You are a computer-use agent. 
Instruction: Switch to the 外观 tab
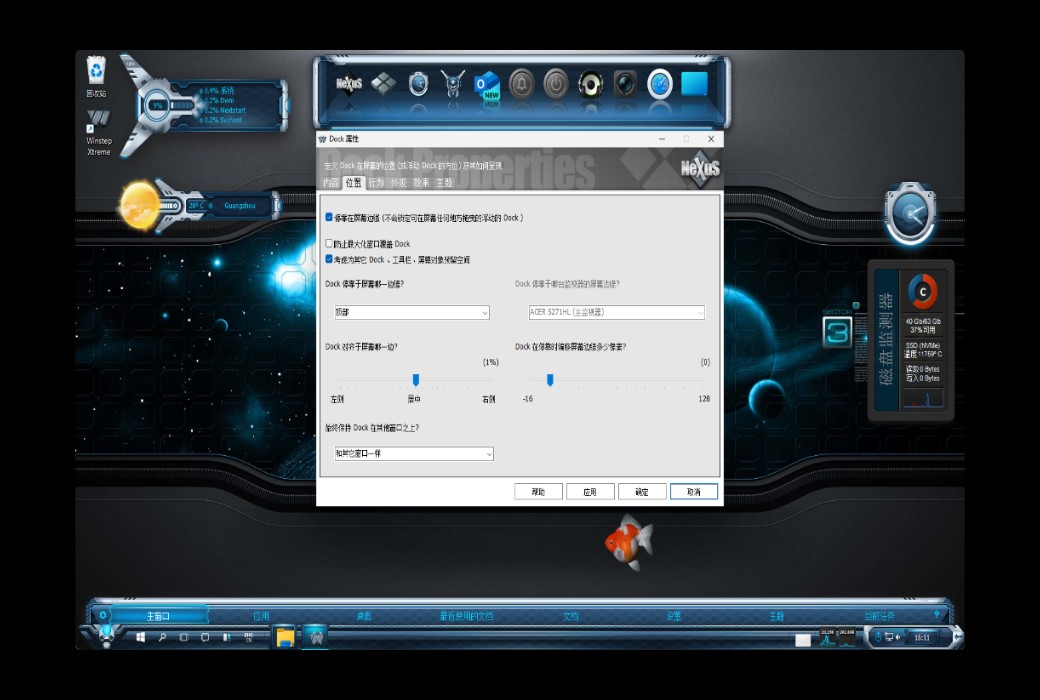pos(399,184)
